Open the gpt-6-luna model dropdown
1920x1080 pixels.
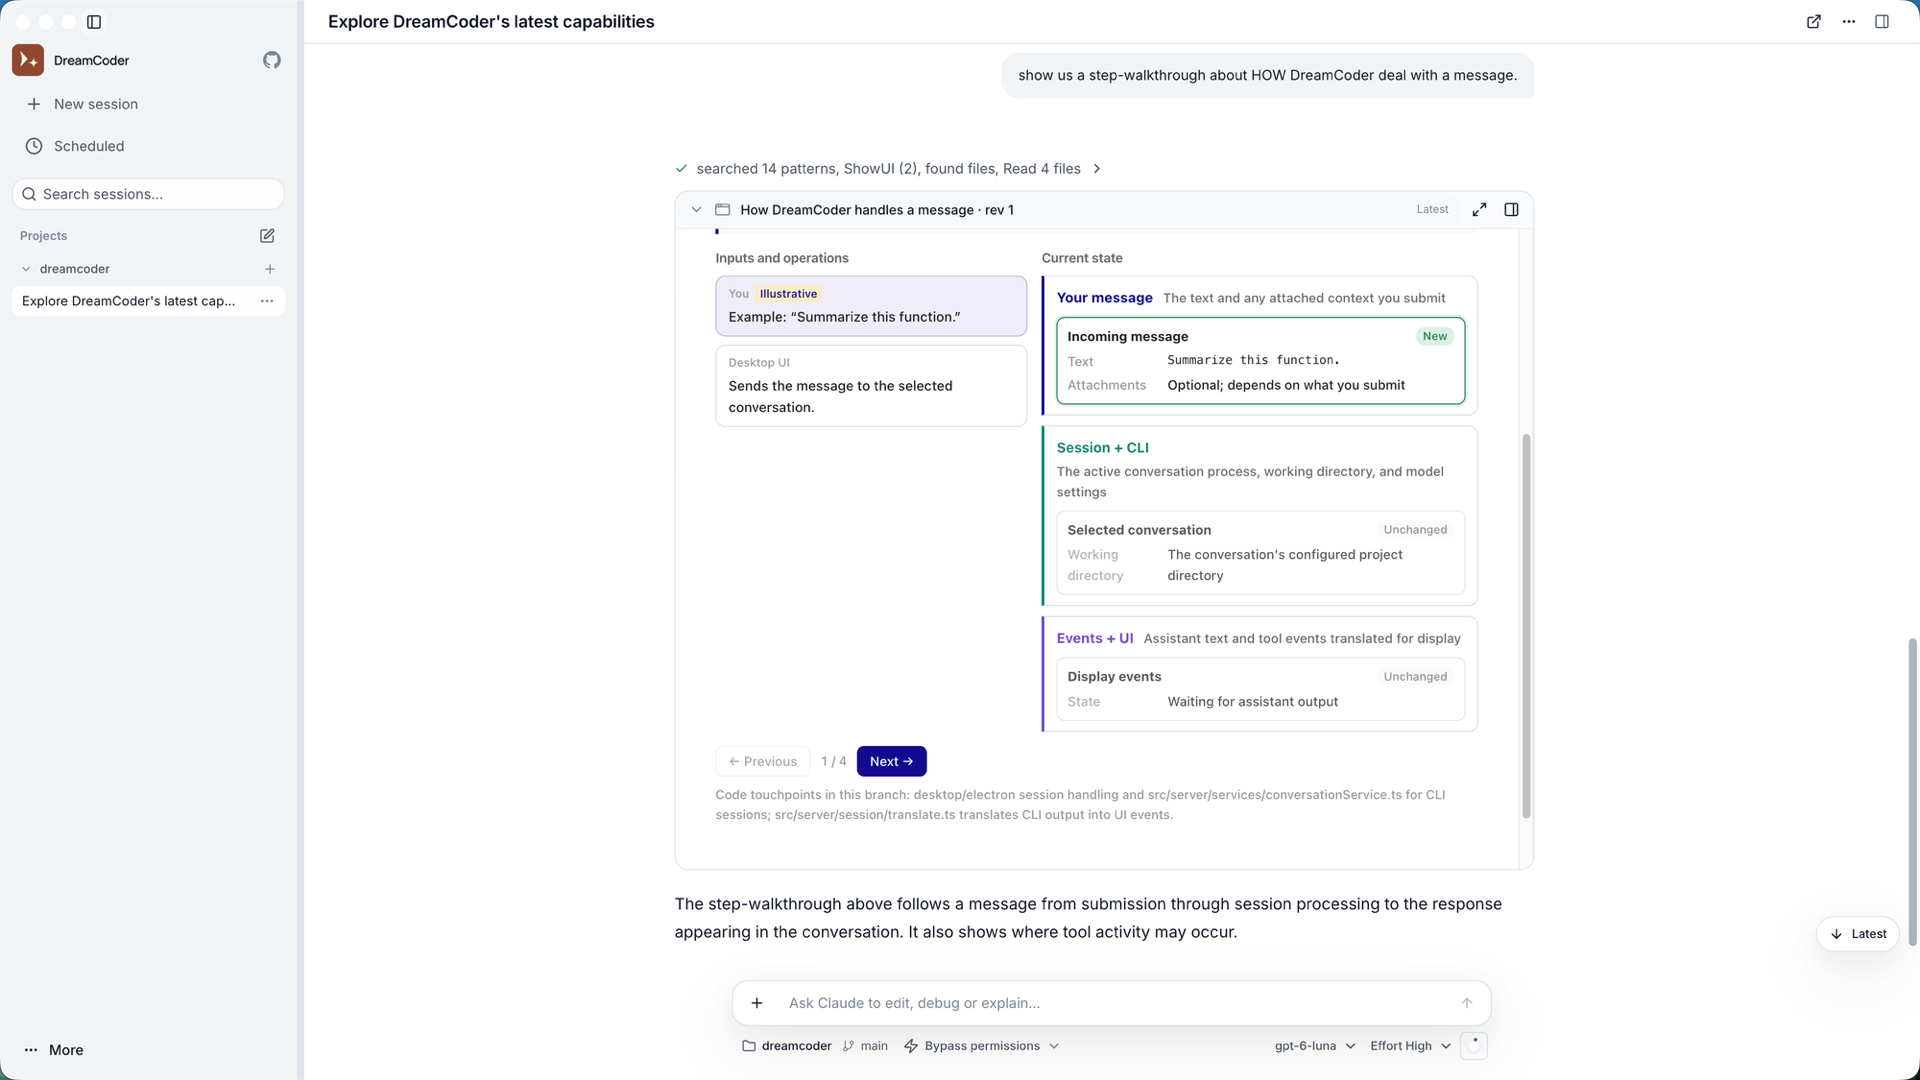tap(1315, 1046)
